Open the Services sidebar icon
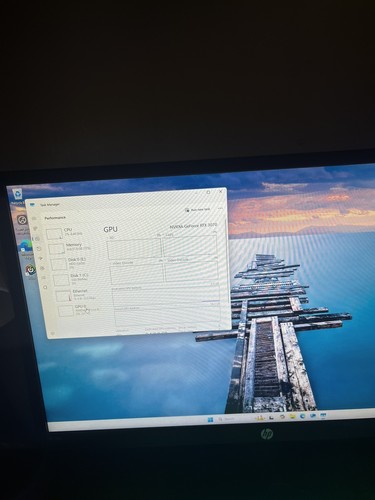375x500 pixels. tap(45, 287)
